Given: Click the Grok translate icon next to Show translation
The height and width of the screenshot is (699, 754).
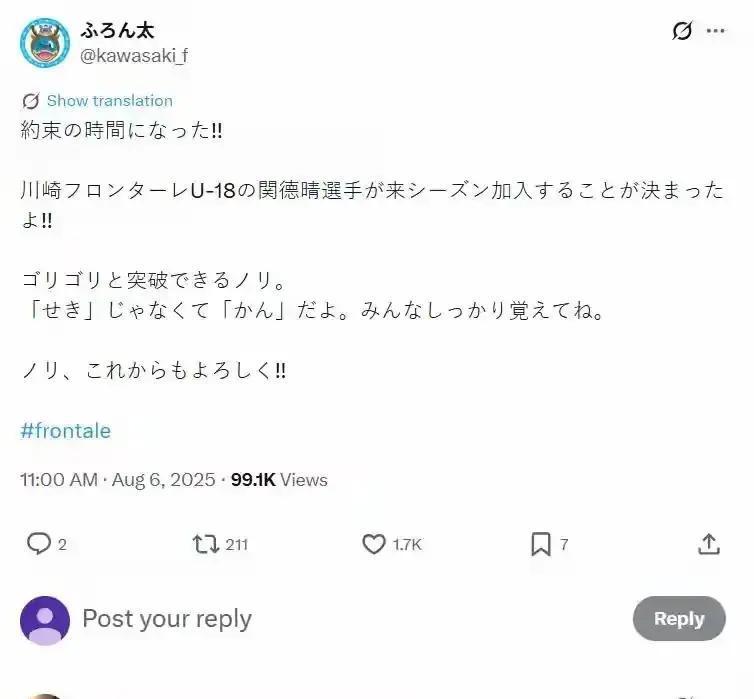Looking at the screenshot, I should [x=30, y=101].
